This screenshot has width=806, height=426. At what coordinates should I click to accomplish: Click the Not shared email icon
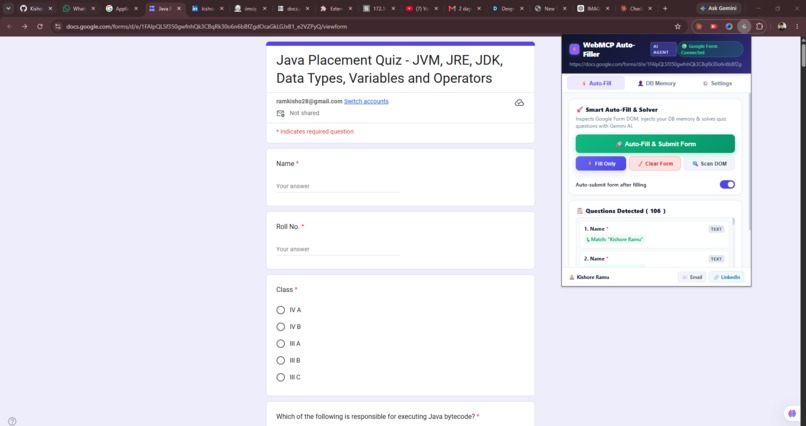tap(281, 113)
